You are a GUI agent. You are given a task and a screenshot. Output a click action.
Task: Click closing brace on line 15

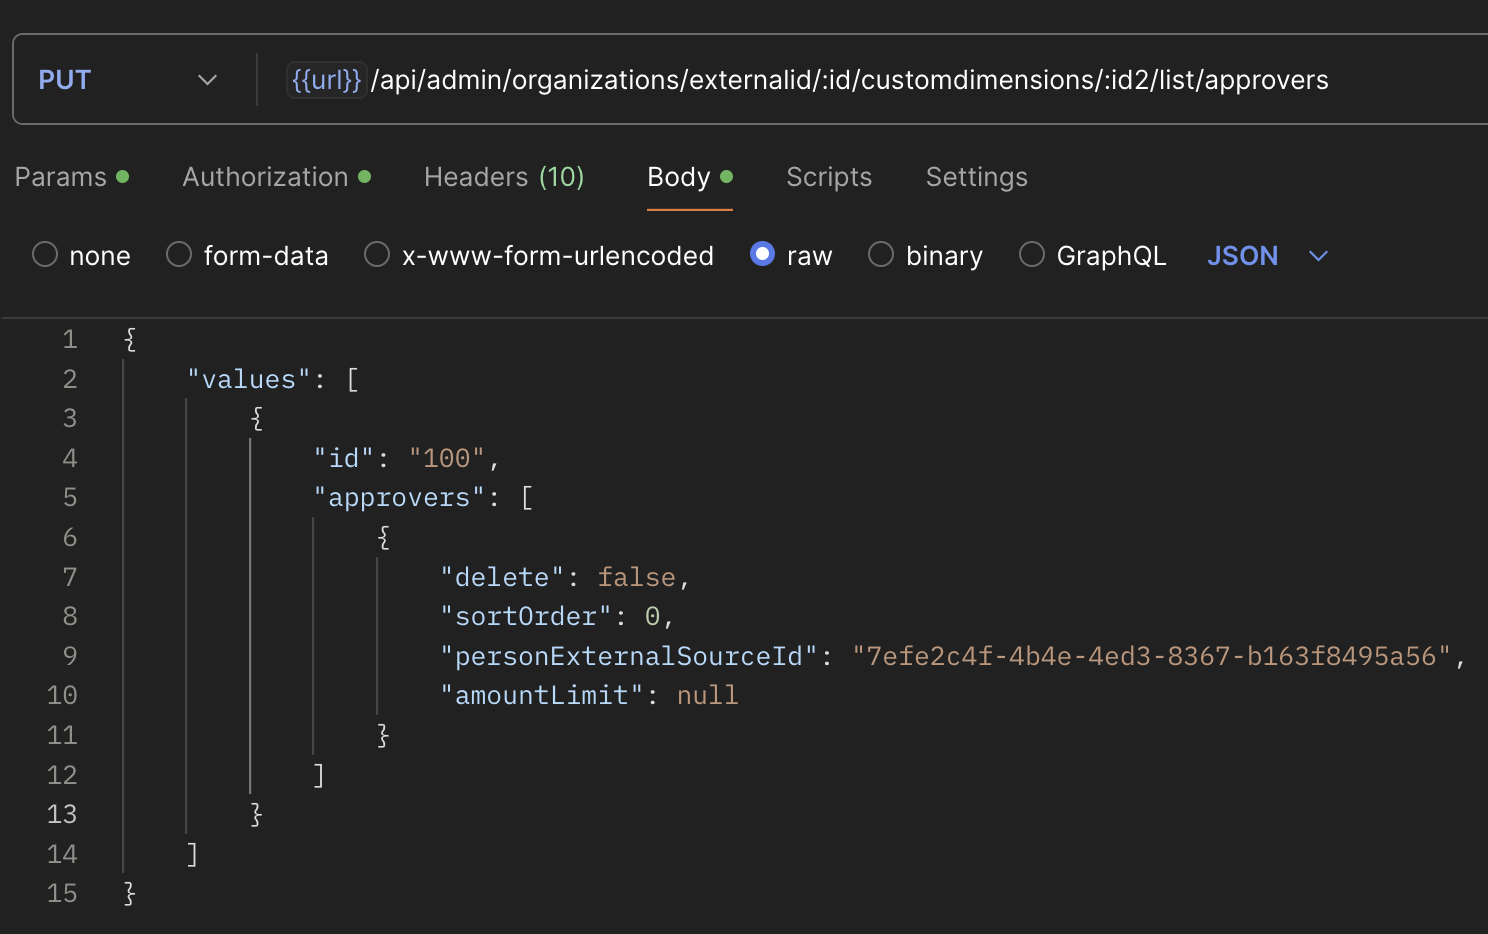129,893
